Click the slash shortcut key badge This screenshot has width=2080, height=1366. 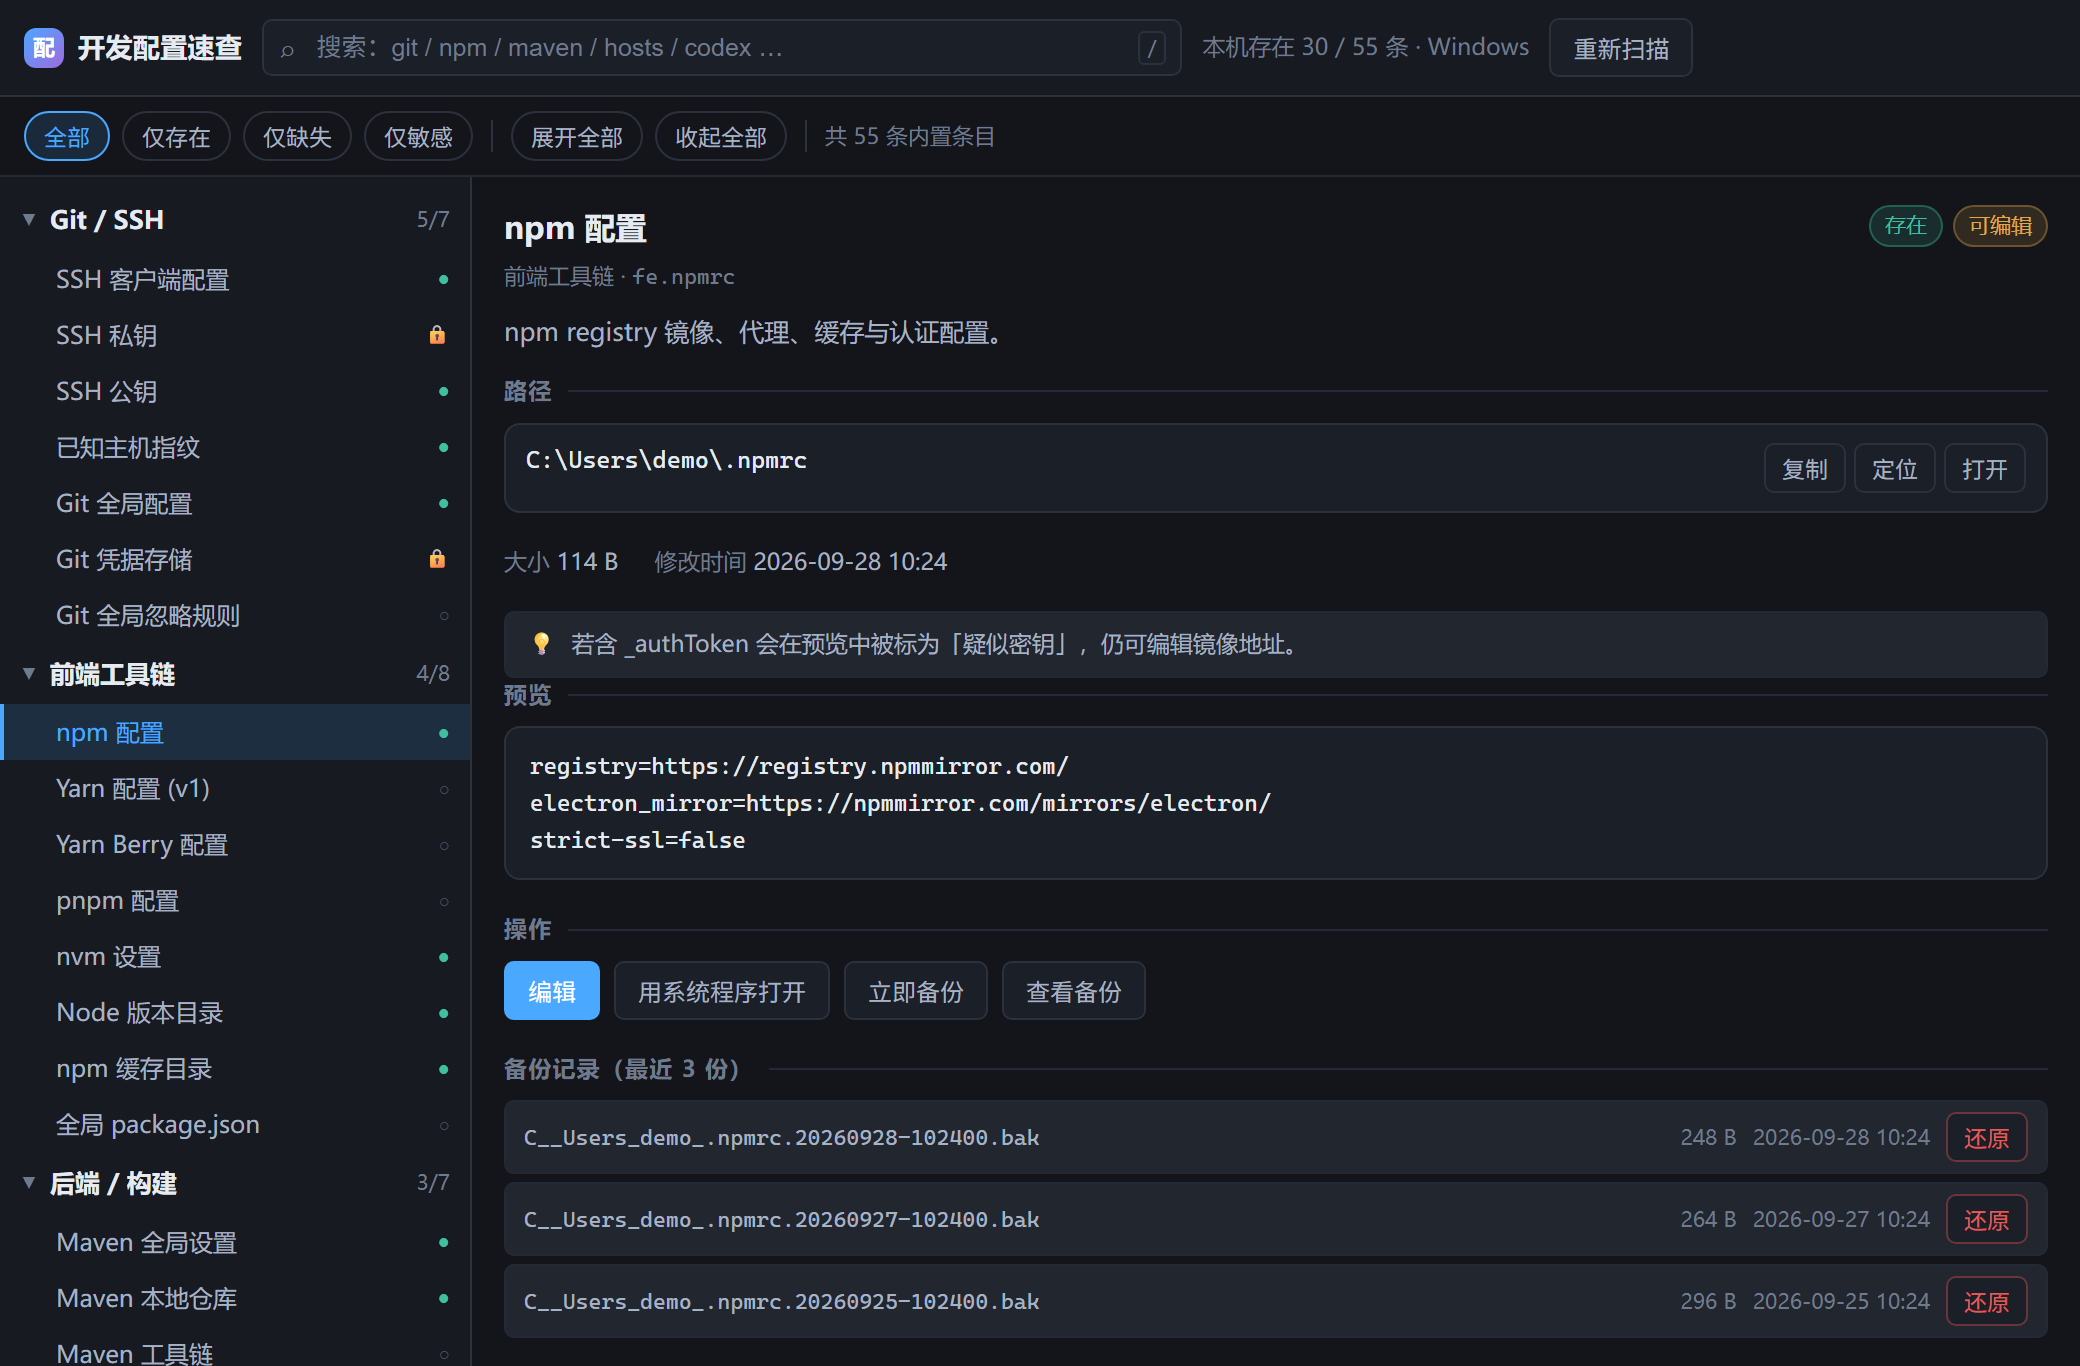coord(1152,48)
